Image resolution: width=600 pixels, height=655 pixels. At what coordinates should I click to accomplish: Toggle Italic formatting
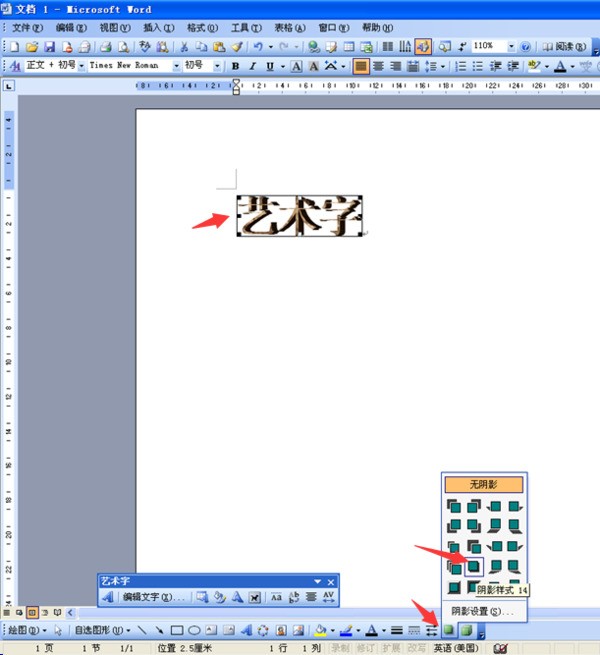pos(253,66)
